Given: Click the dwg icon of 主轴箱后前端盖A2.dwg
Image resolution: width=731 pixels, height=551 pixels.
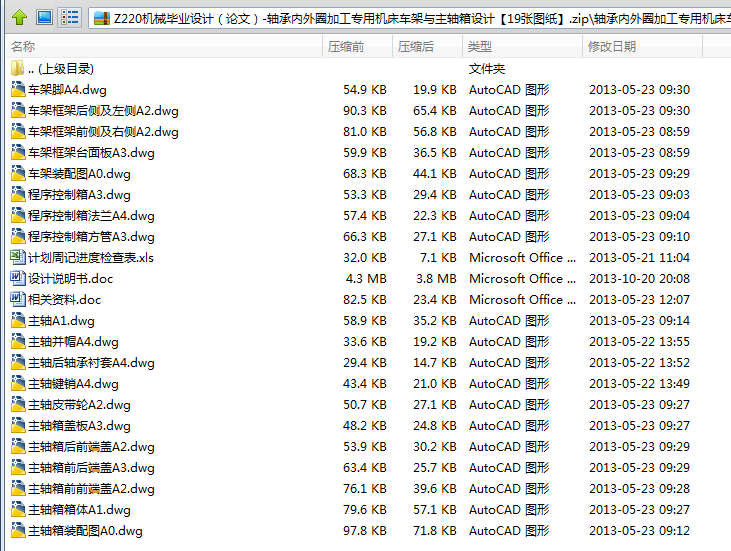Looking at the screenshot, I should pos(18,446).
